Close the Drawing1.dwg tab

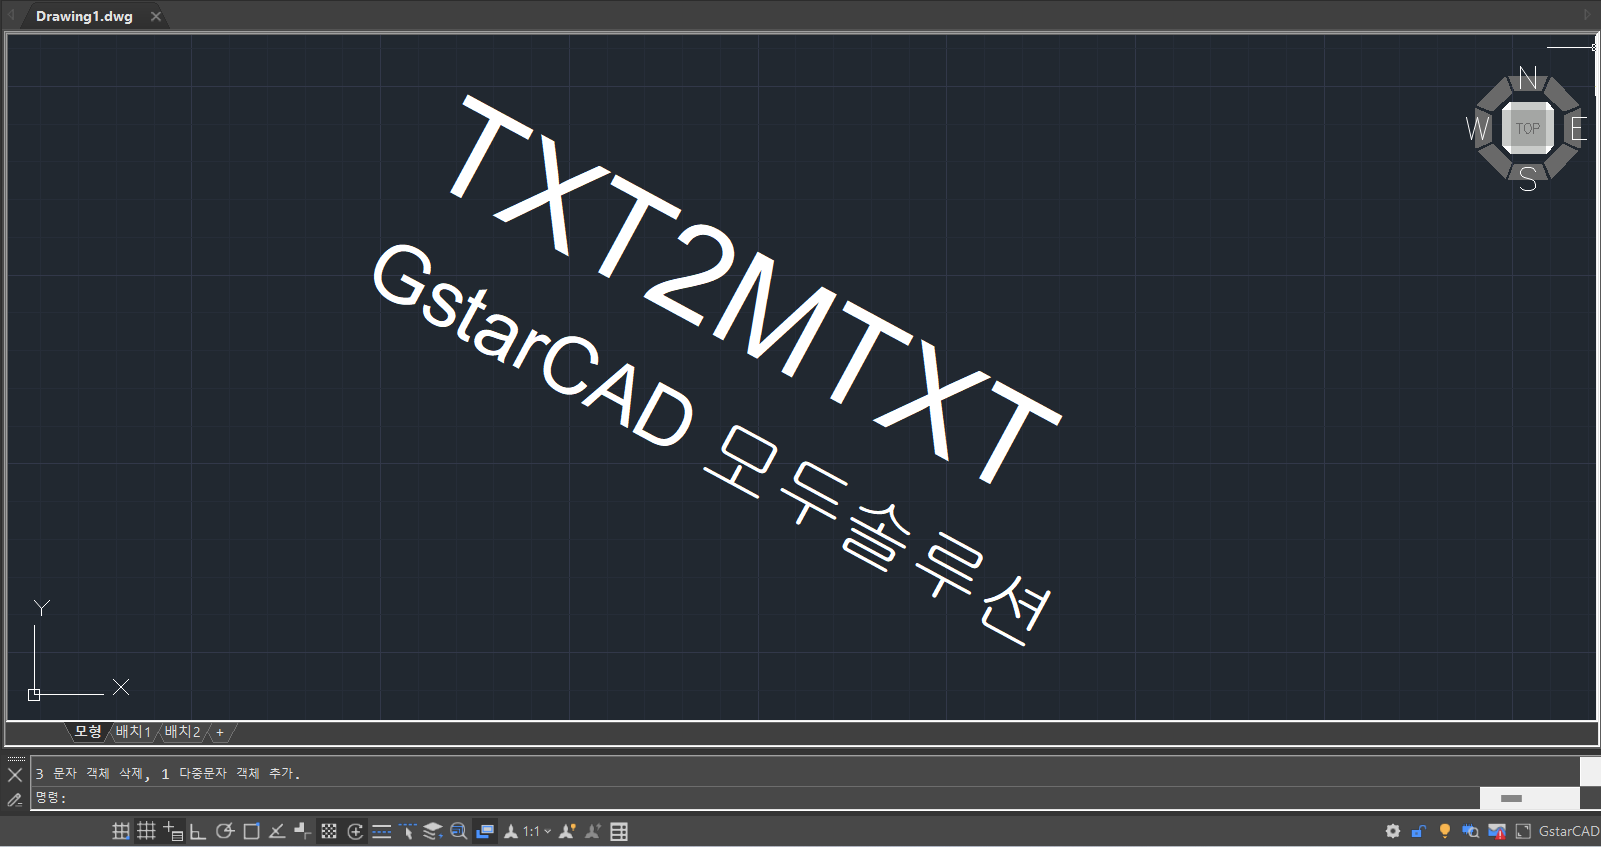(156, 16)
